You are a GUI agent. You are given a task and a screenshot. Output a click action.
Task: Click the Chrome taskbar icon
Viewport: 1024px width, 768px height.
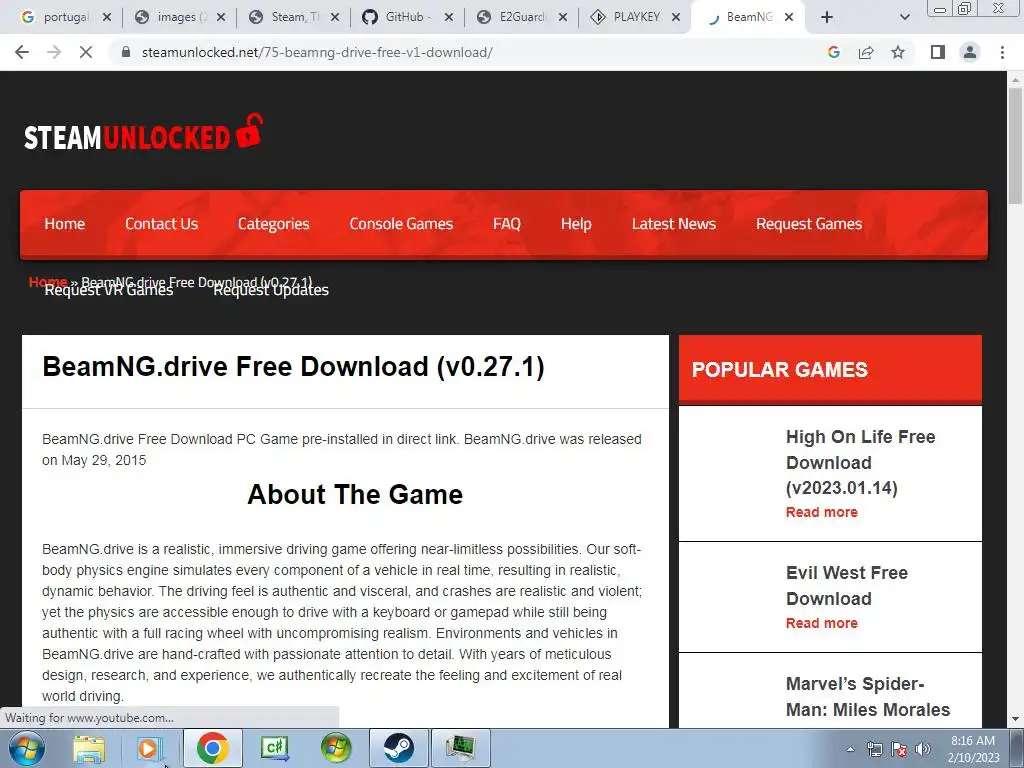(212, 748)
